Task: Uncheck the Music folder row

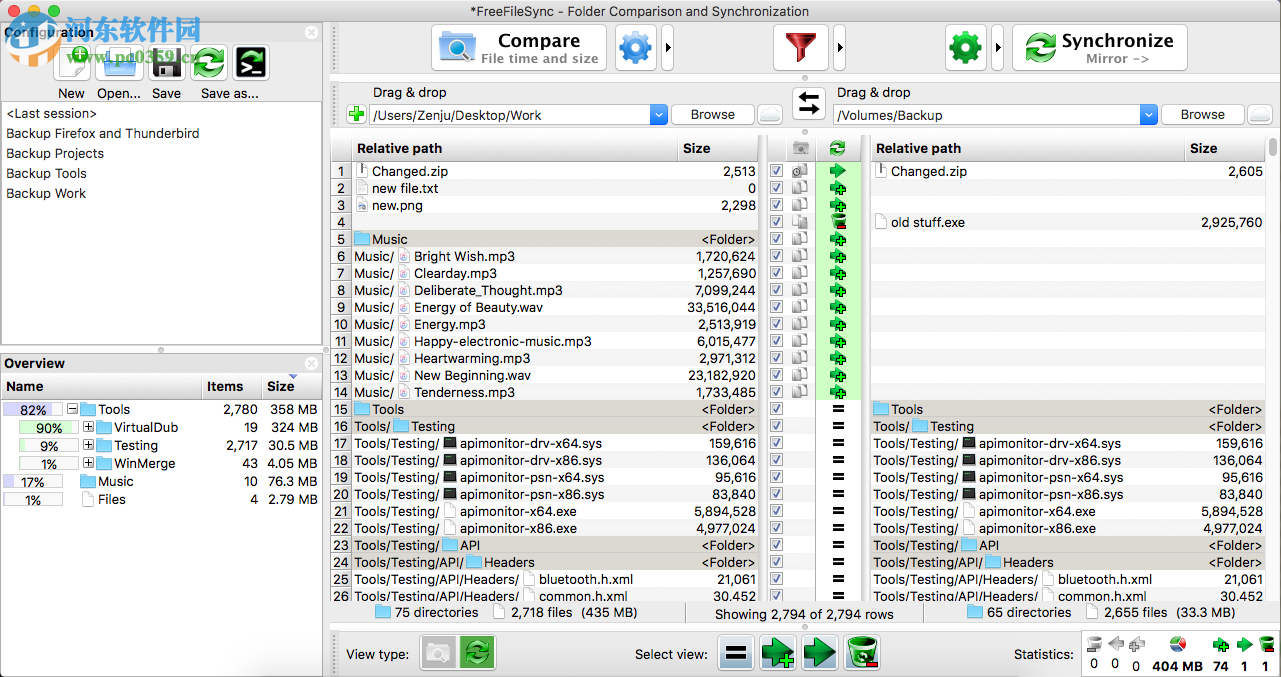Action: click(x=776, y=238)
